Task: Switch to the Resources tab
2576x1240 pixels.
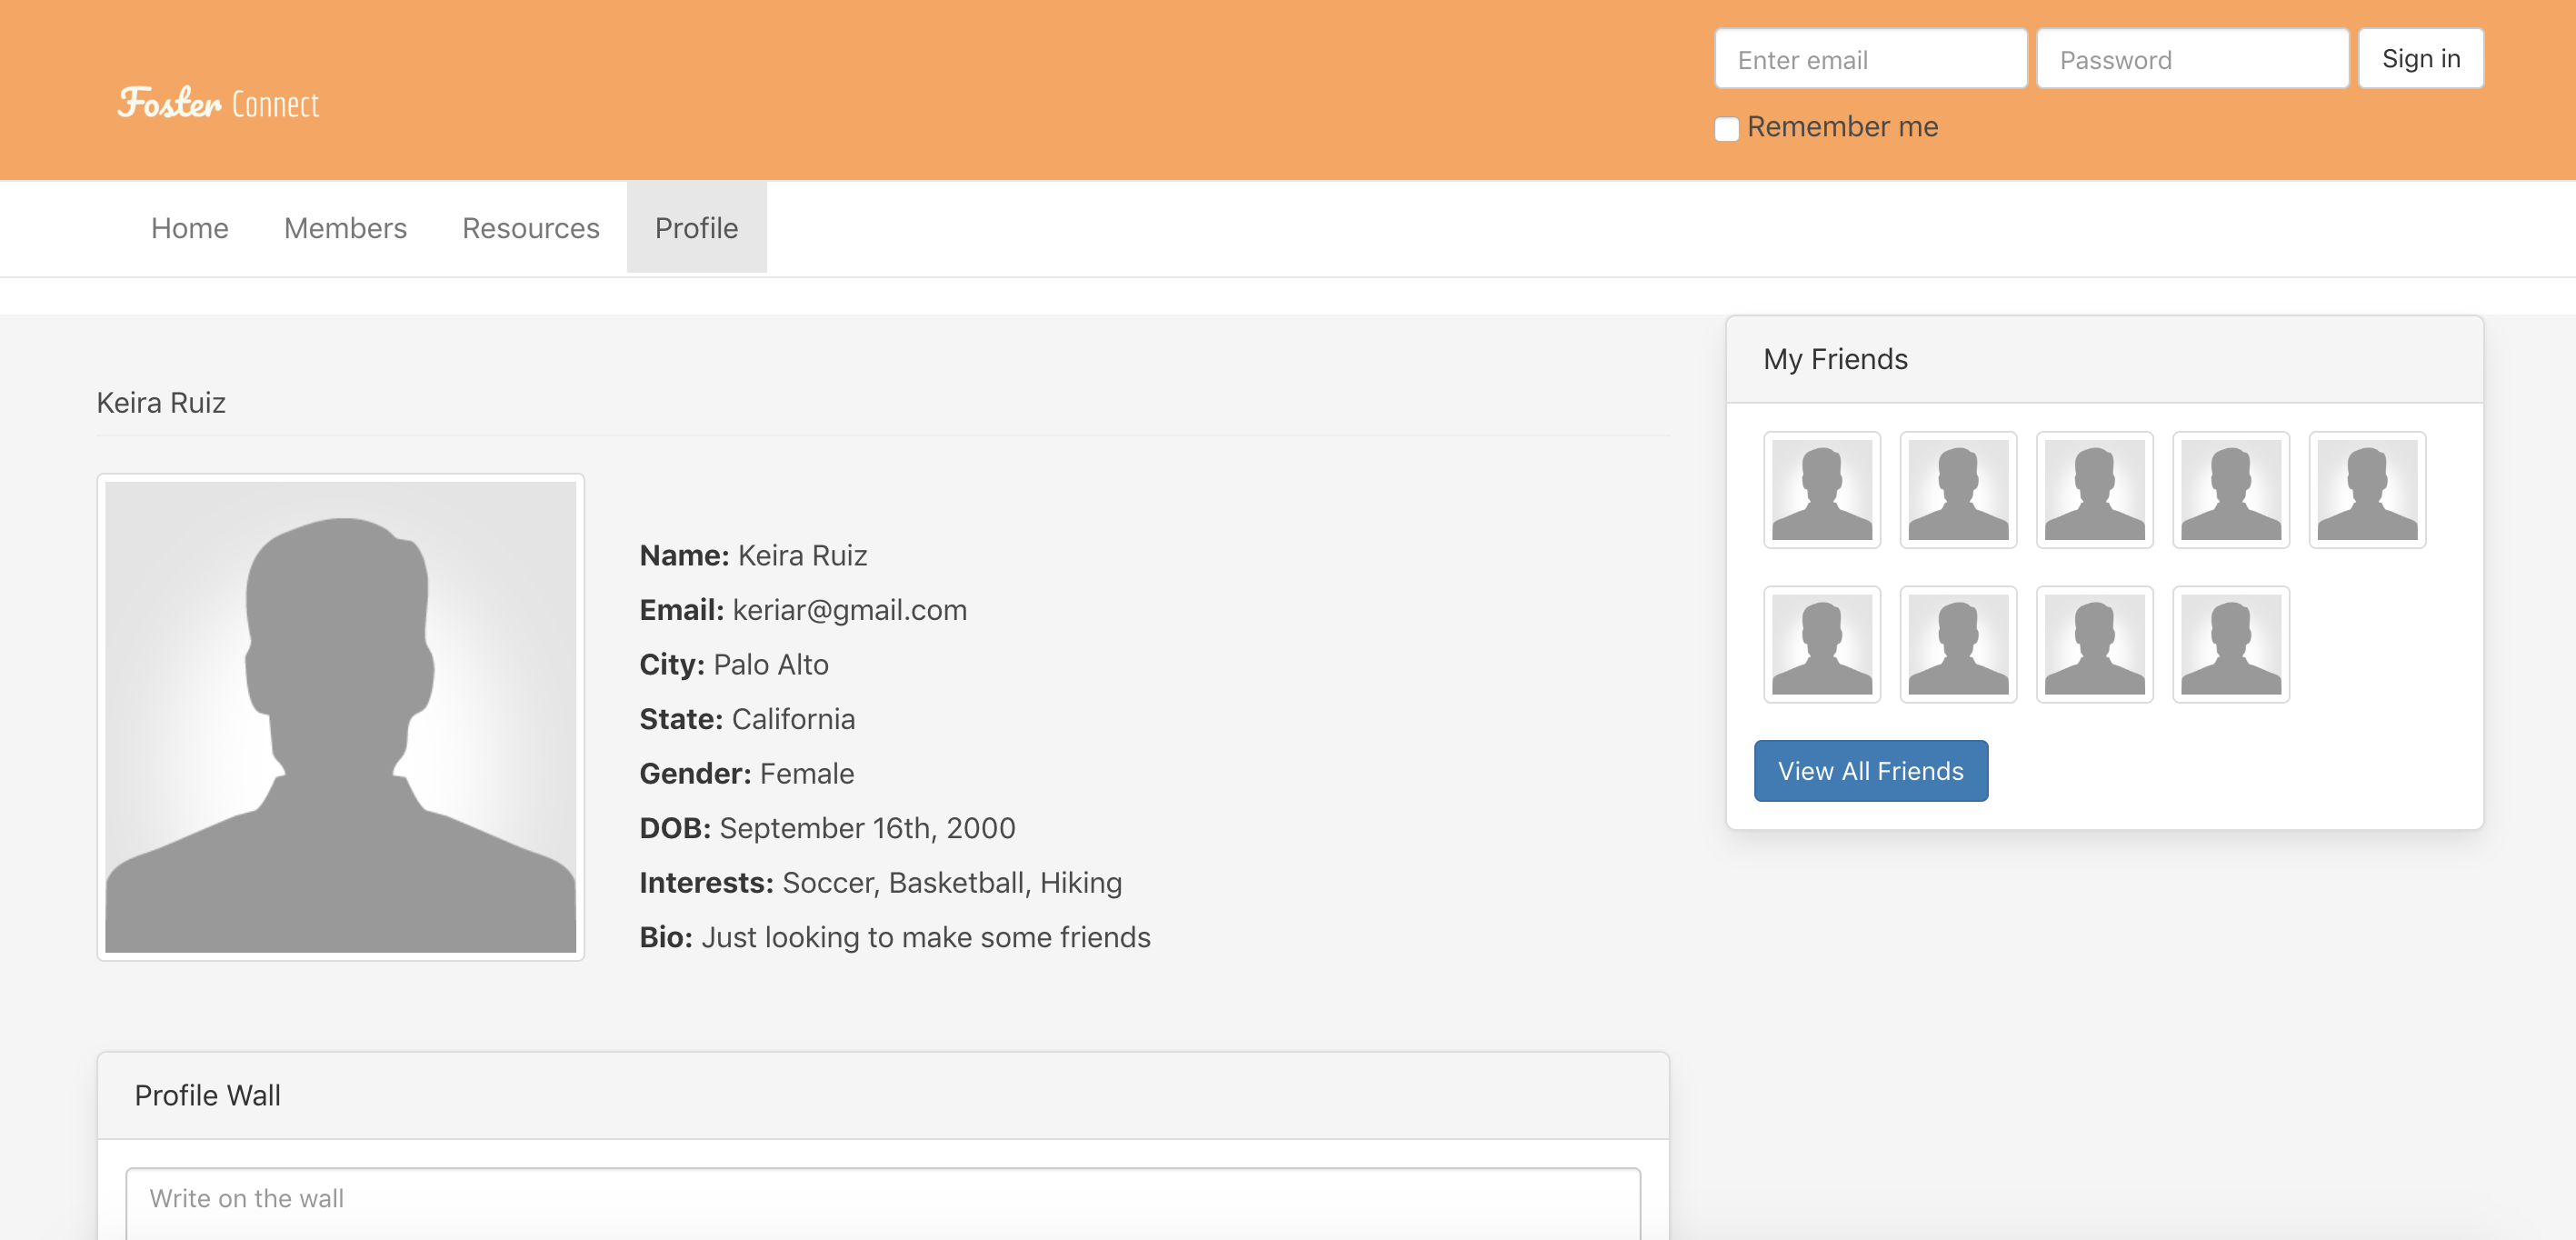Action: [x=530, y=228]
